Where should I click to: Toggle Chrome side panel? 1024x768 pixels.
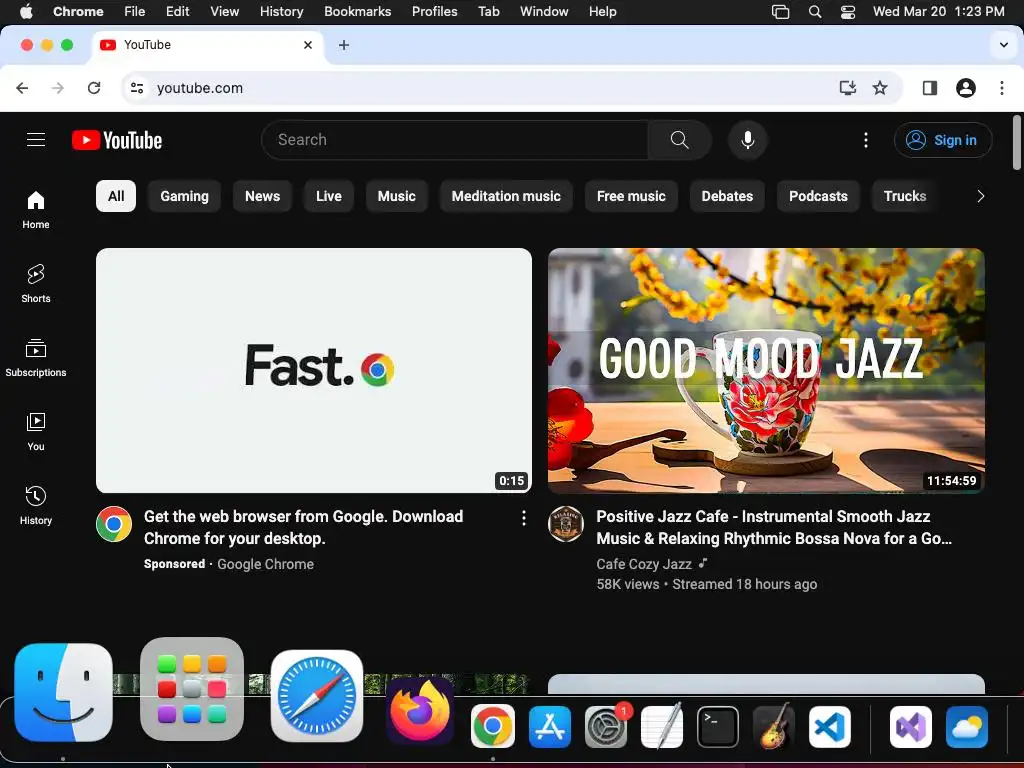pyautogui.click(x=929, y=88)
